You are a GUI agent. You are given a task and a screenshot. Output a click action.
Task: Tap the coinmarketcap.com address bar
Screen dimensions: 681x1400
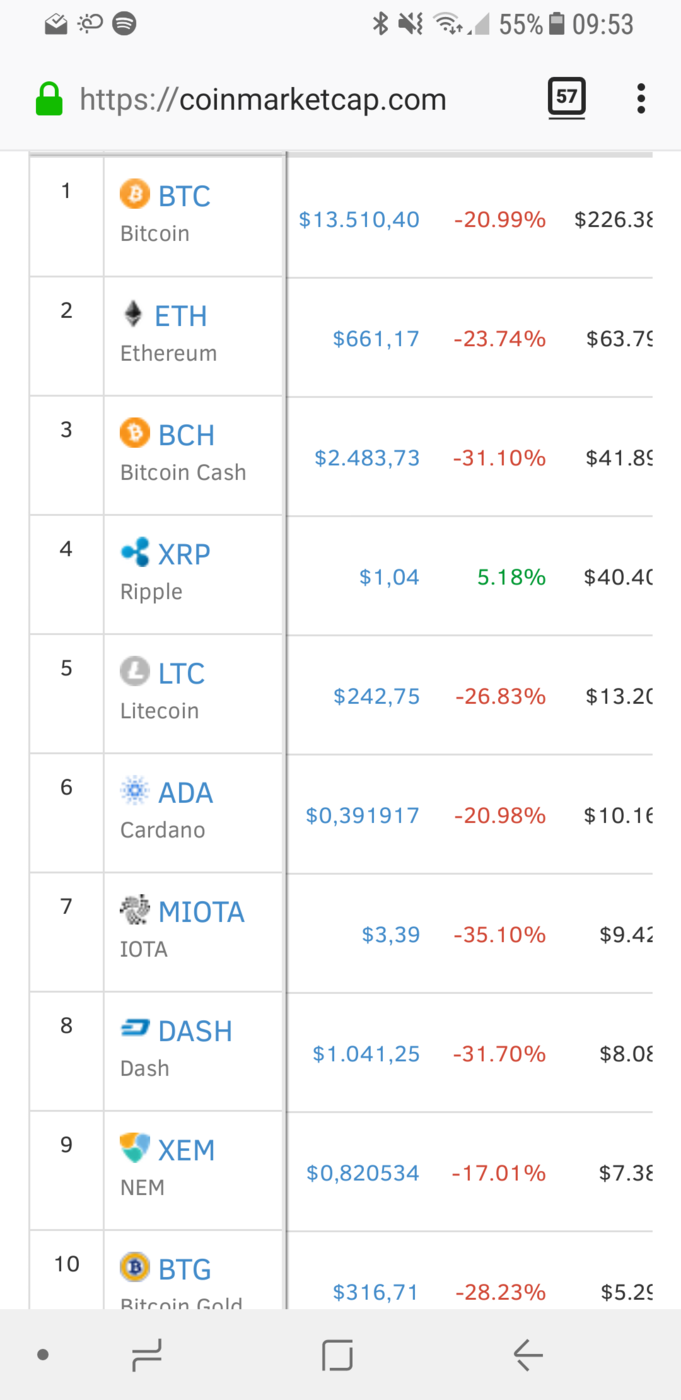coord(263,99)
